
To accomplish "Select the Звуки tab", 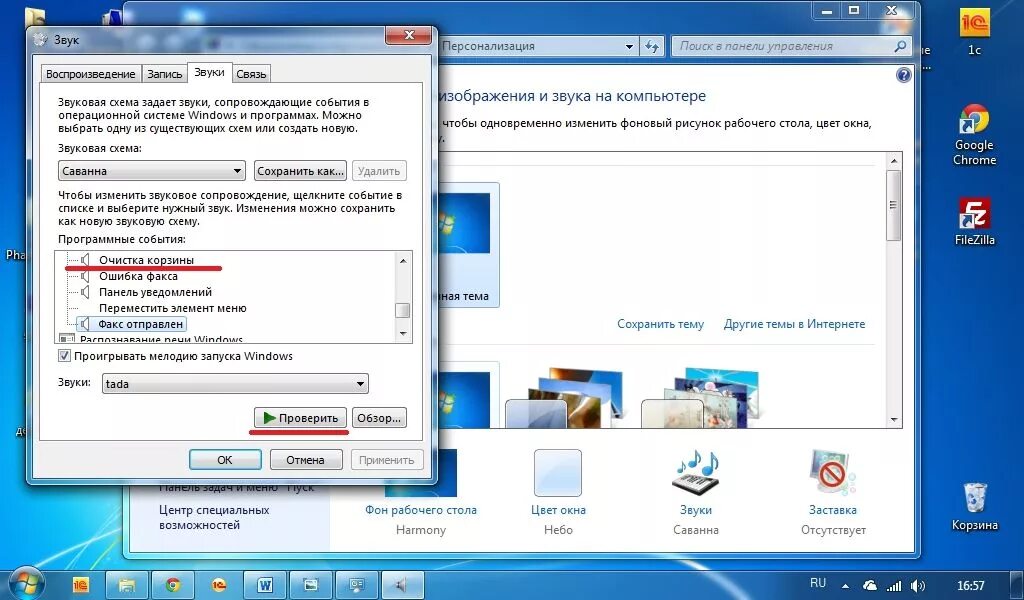I will point(209,72).
